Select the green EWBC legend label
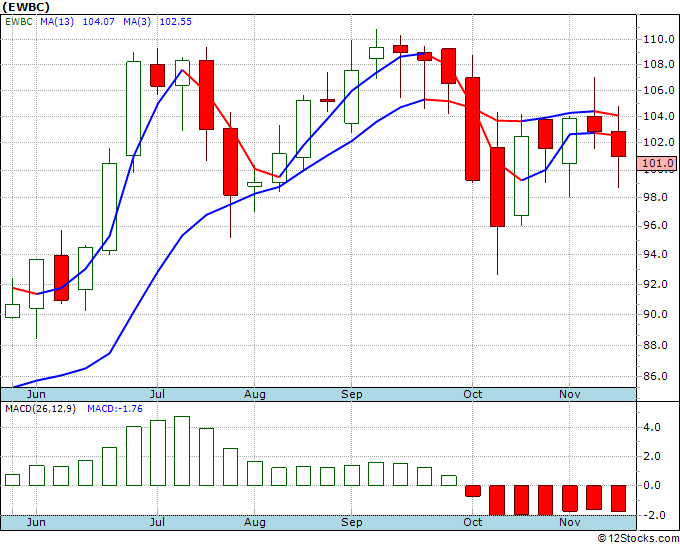The height and width of the screenshot is (546, 680). (19, 22)
